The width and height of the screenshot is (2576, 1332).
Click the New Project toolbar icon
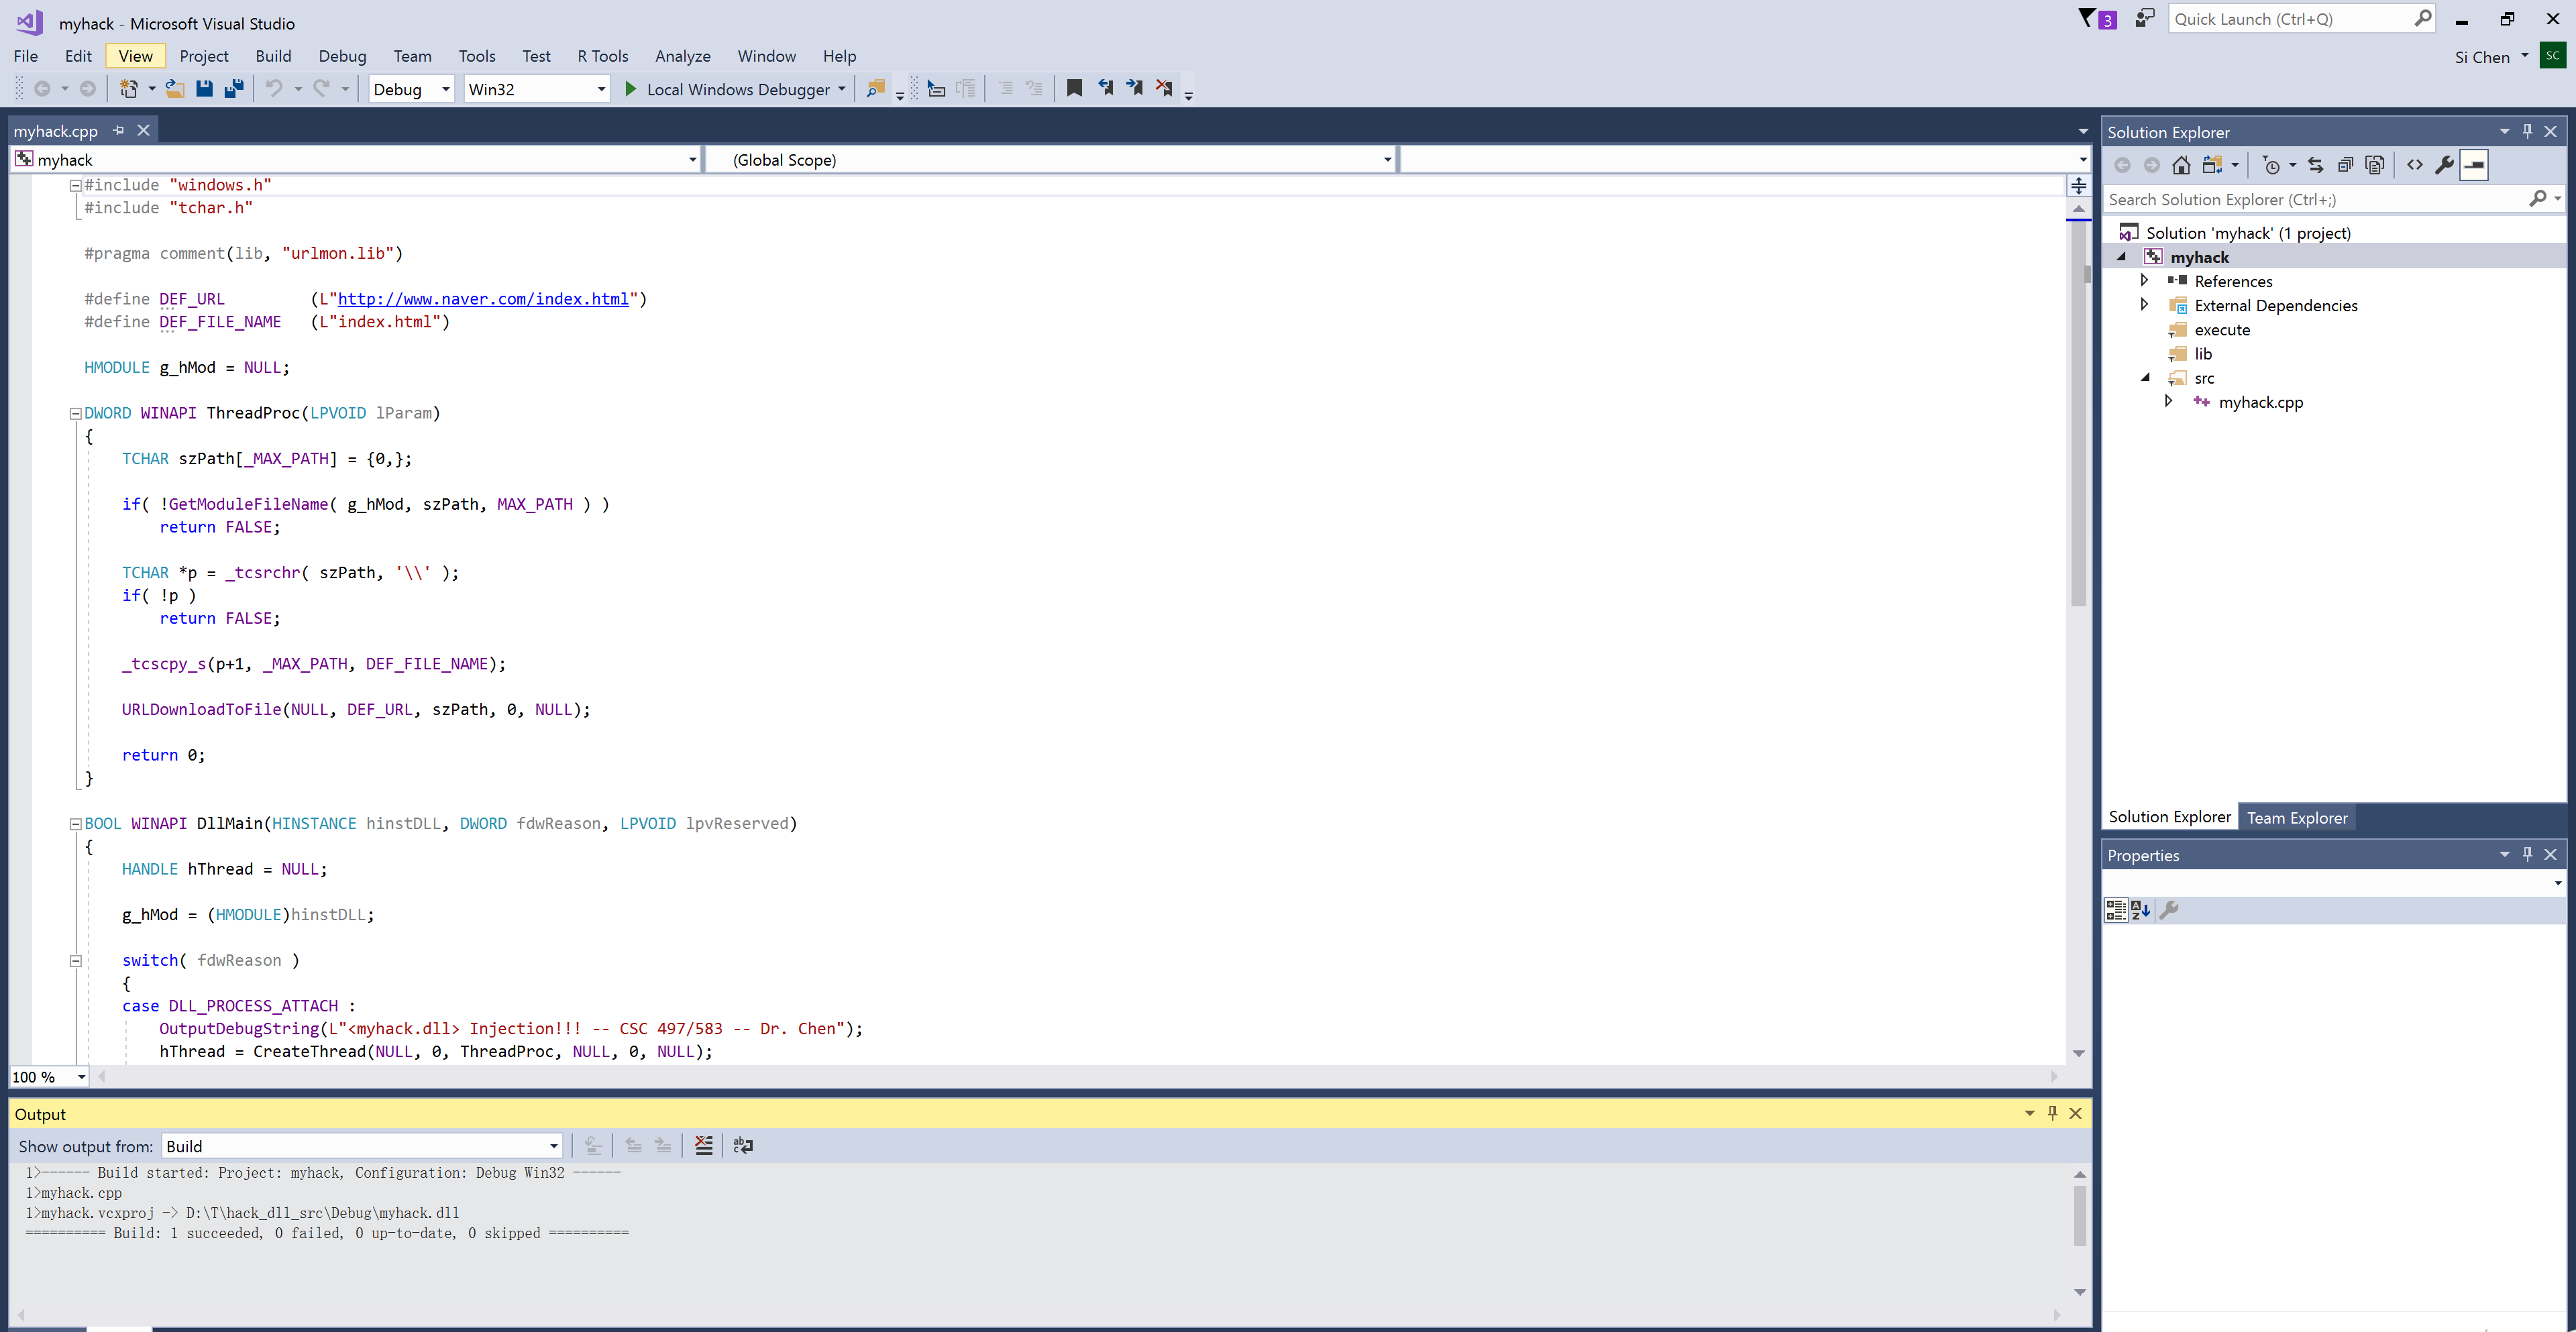coord(129,89)
